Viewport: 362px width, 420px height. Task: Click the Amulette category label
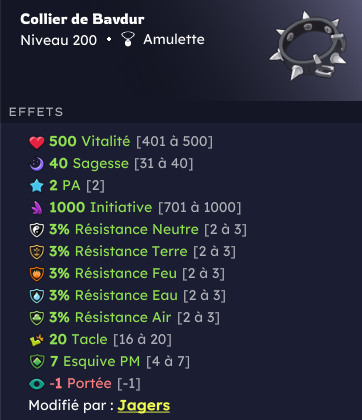(x=174, y=39)
